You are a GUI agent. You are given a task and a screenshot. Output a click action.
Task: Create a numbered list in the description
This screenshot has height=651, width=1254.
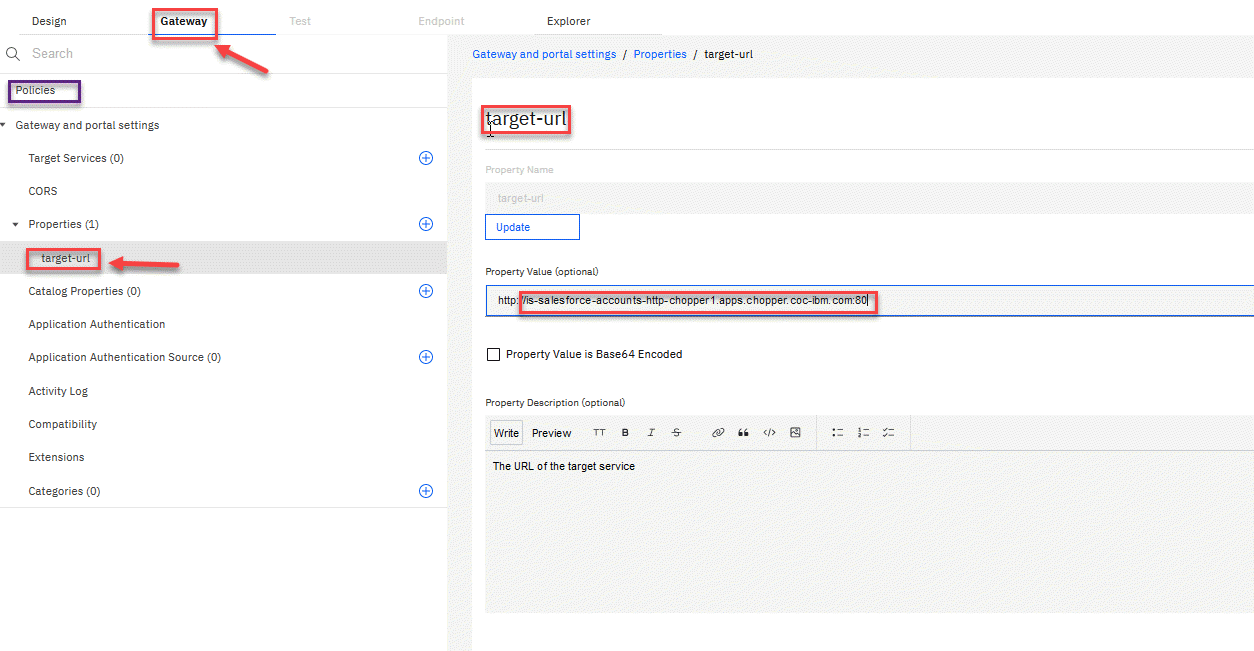coord(863,432)
